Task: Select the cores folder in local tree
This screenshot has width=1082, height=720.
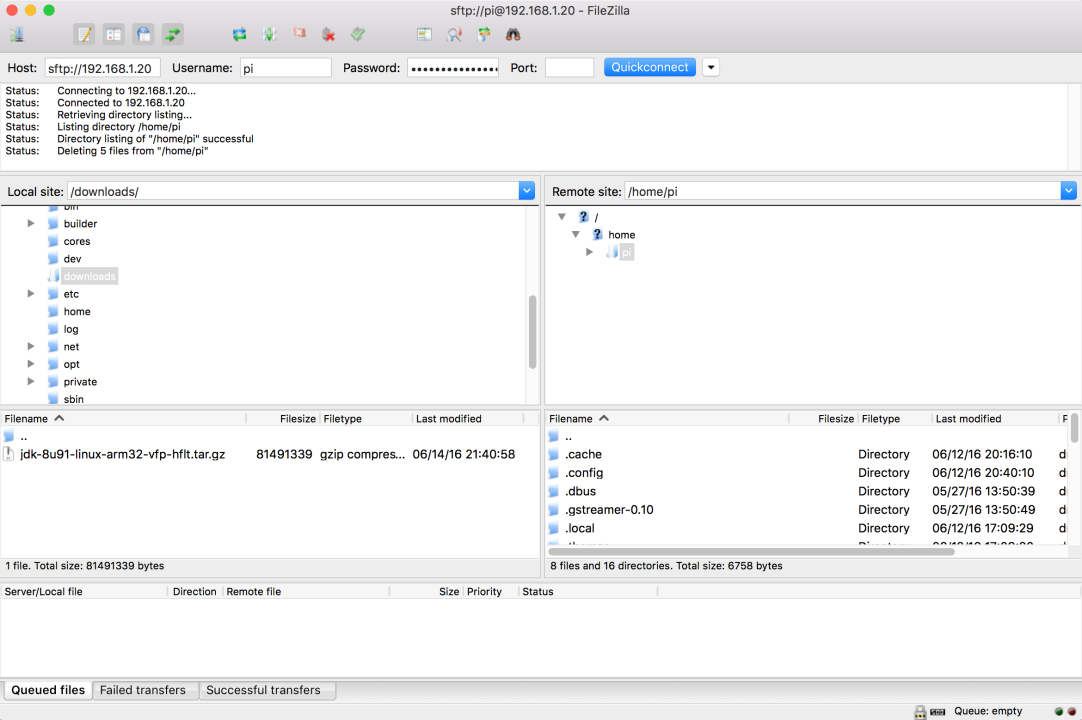Action: pyautogui.click(x=77, y=242)
